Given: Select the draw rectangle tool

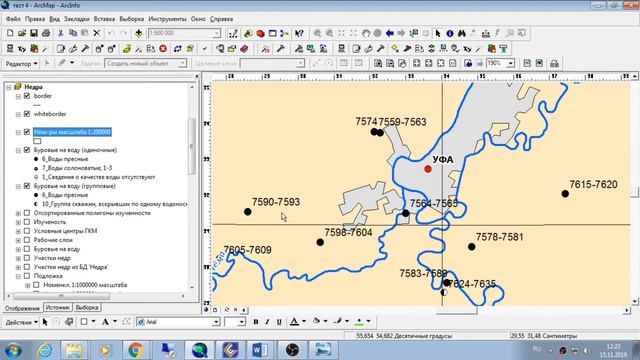Looking at the screenshot, I should pos(84,322).
